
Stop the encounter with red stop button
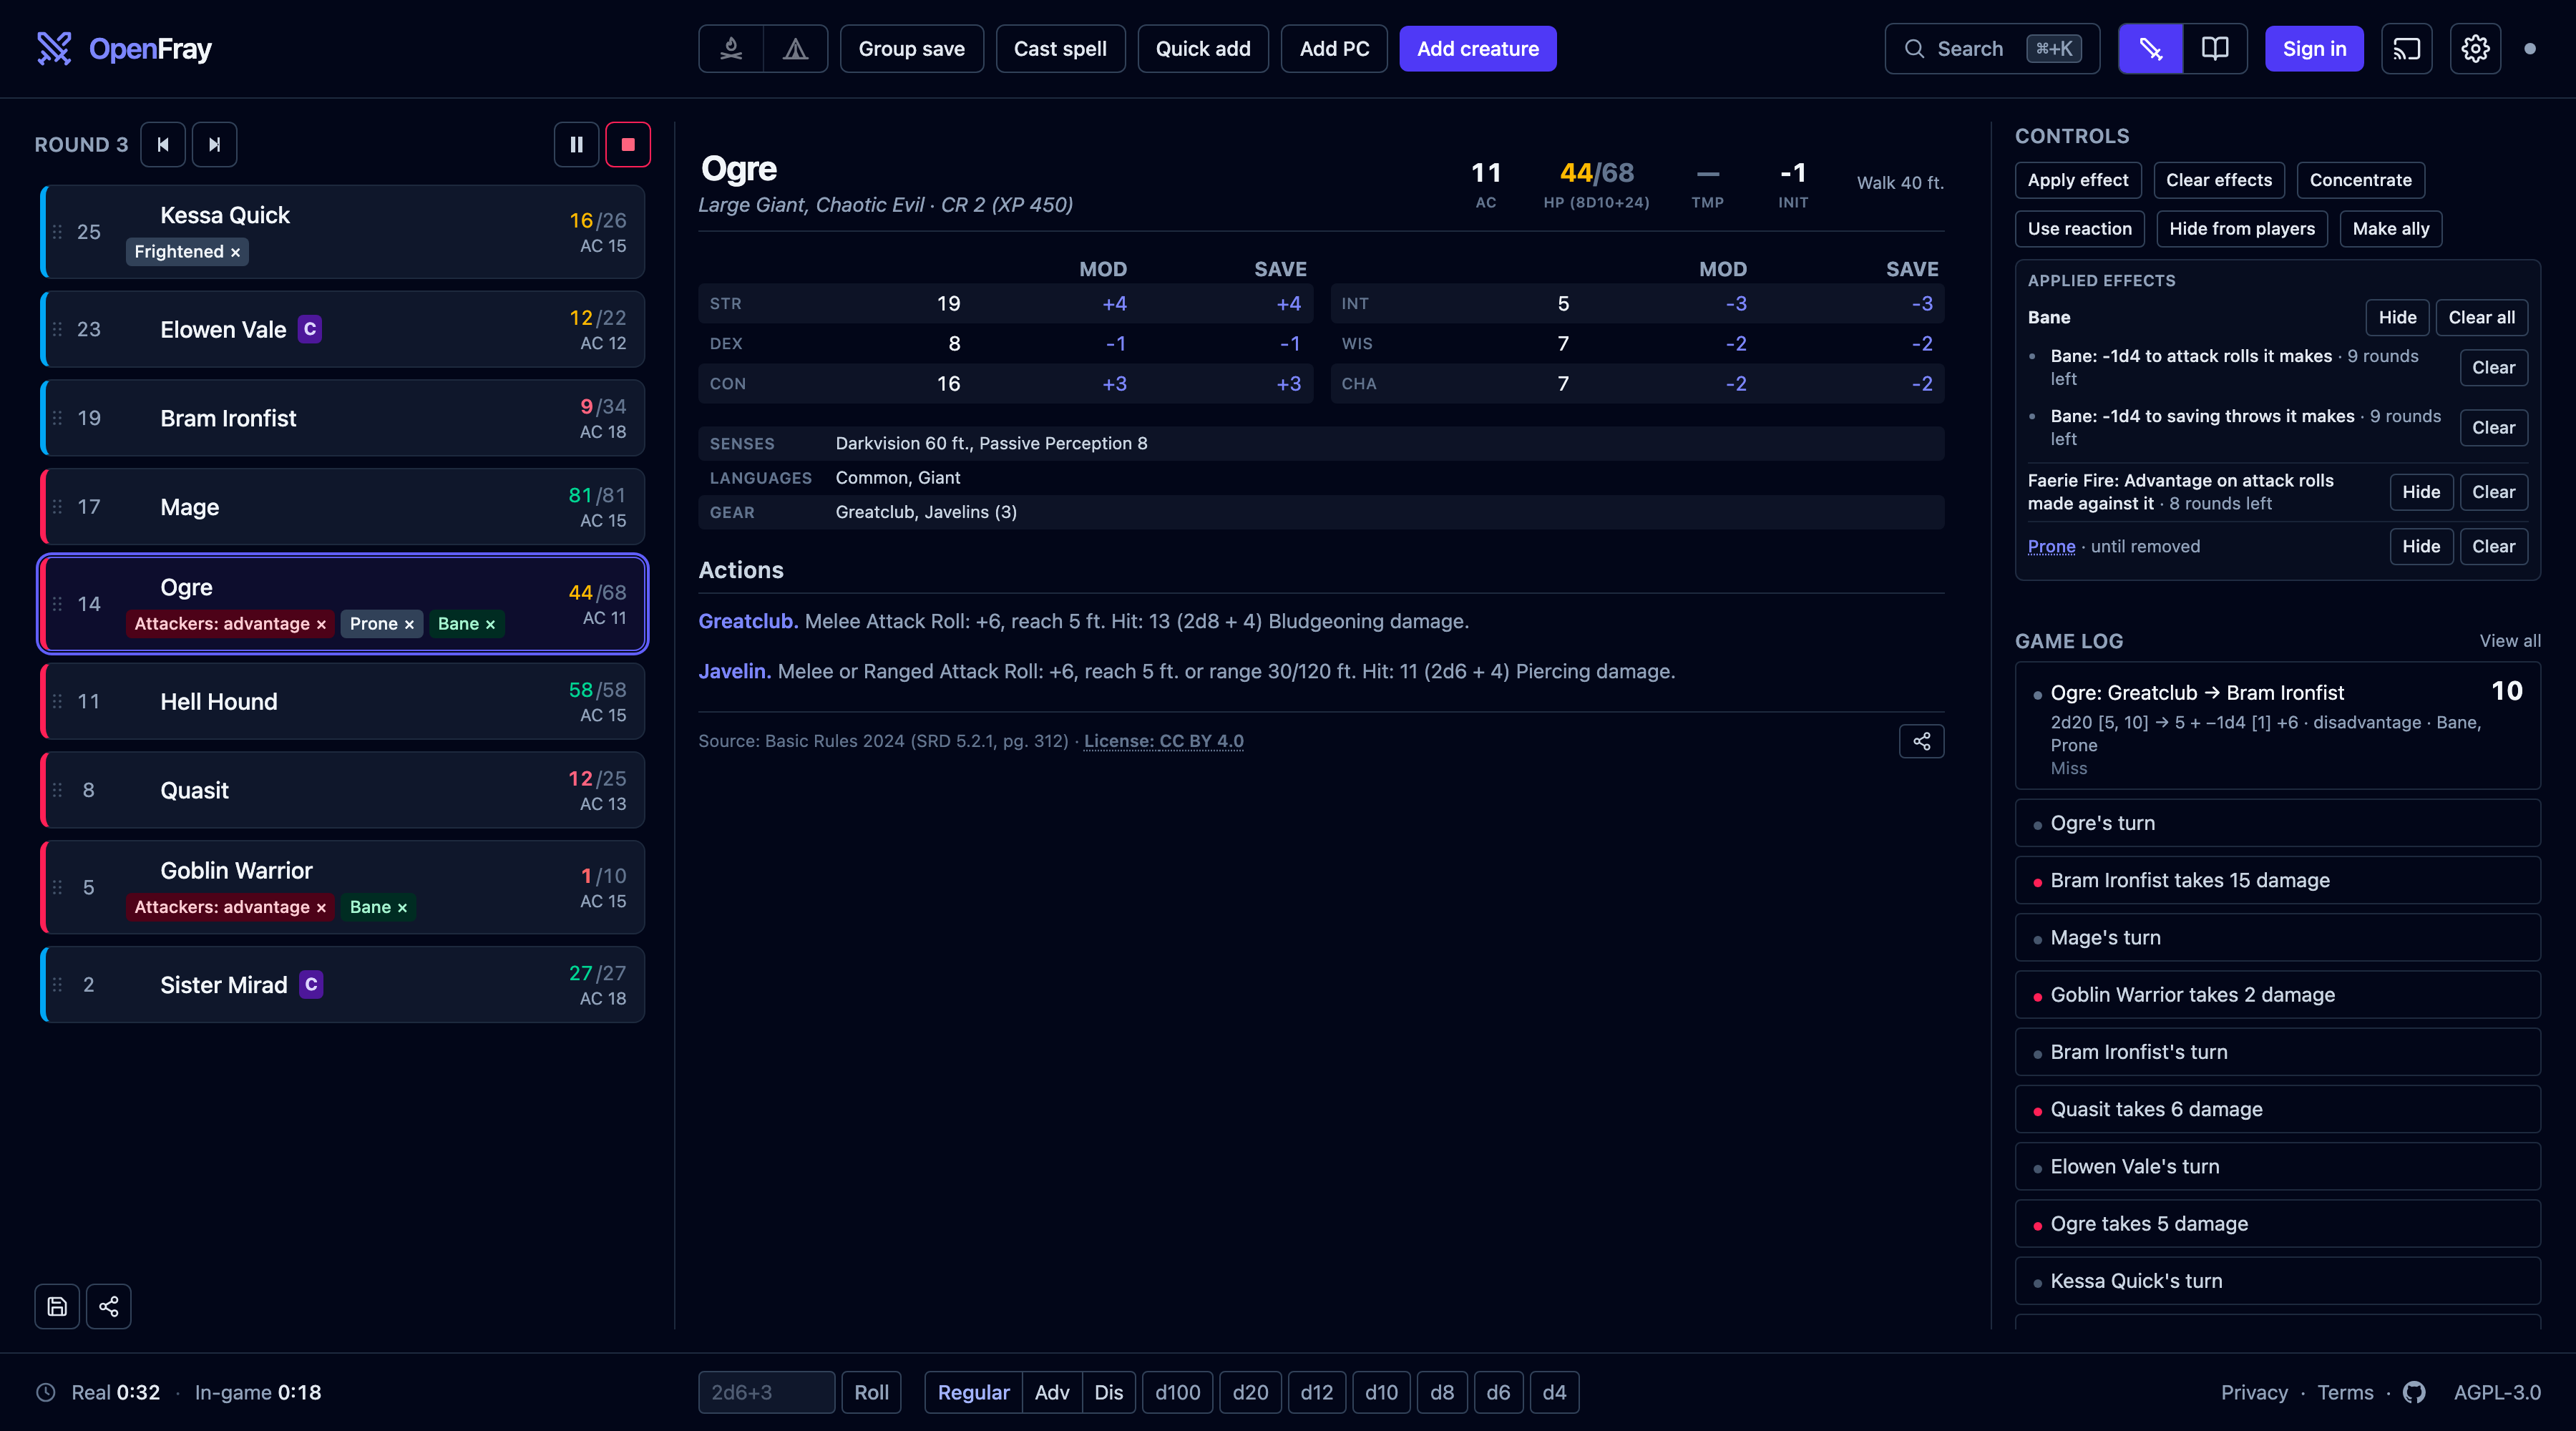click(628, 145)
